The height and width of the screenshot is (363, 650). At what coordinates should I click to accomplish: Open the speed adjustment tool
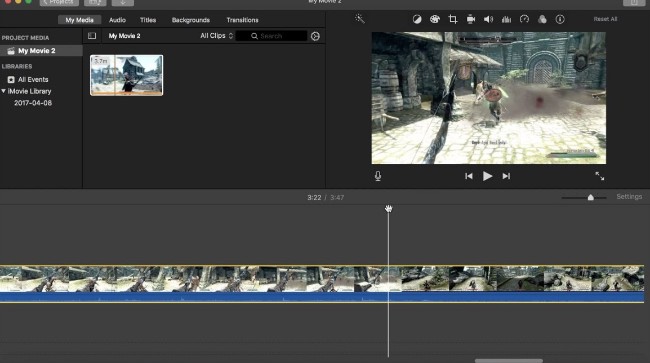524,19
